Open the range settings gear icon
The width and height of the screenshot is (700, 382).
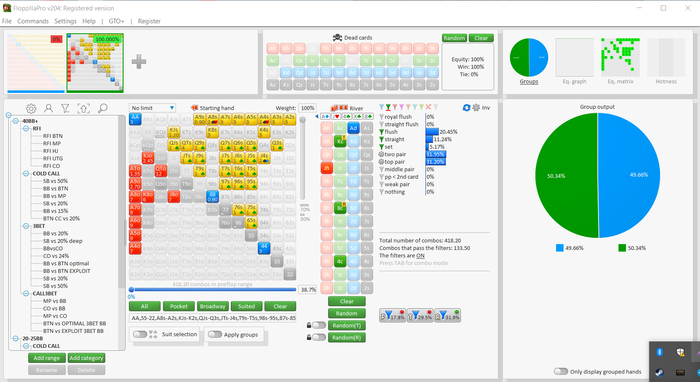(31, 108)
